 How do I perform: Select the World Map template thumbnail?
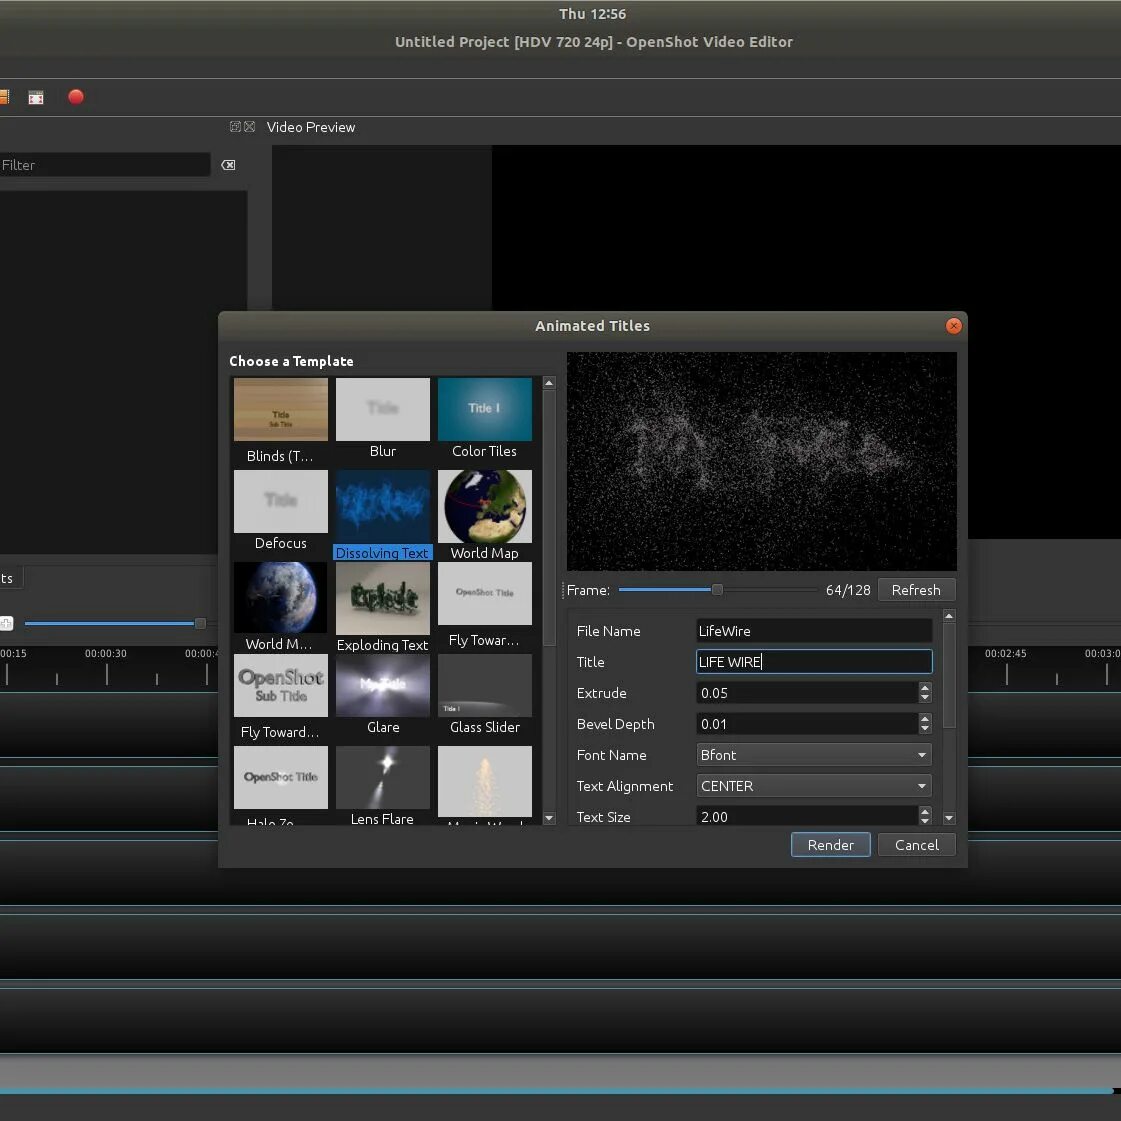[x=484, y=507]
